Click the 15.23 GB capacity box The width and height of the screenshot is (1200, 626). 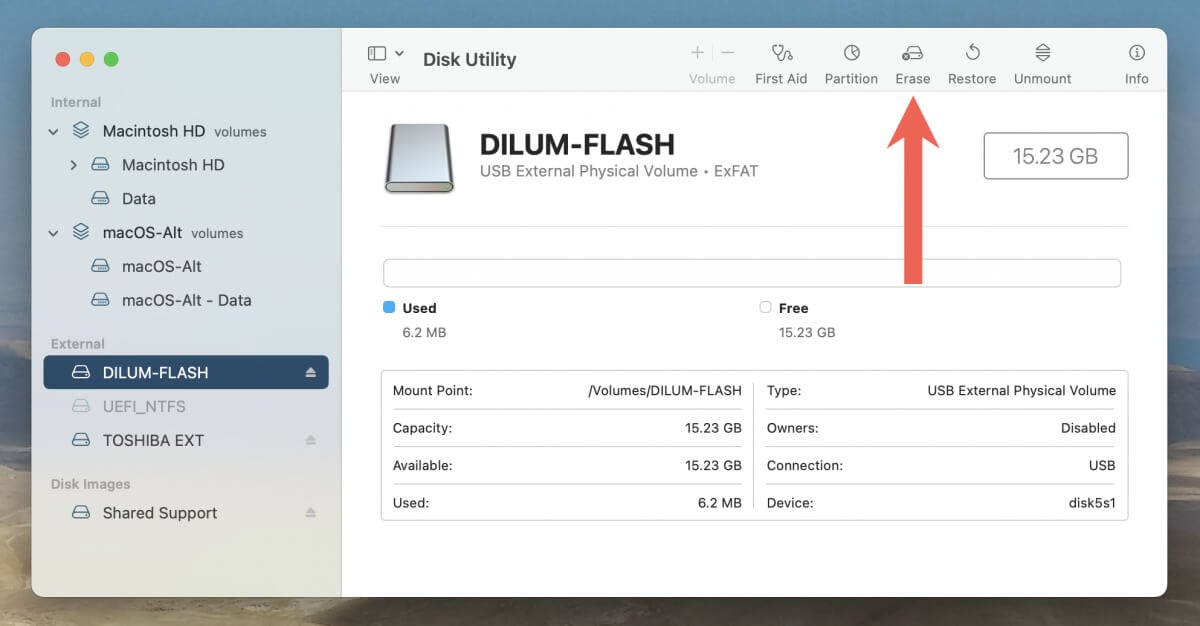click(1055, 156)
